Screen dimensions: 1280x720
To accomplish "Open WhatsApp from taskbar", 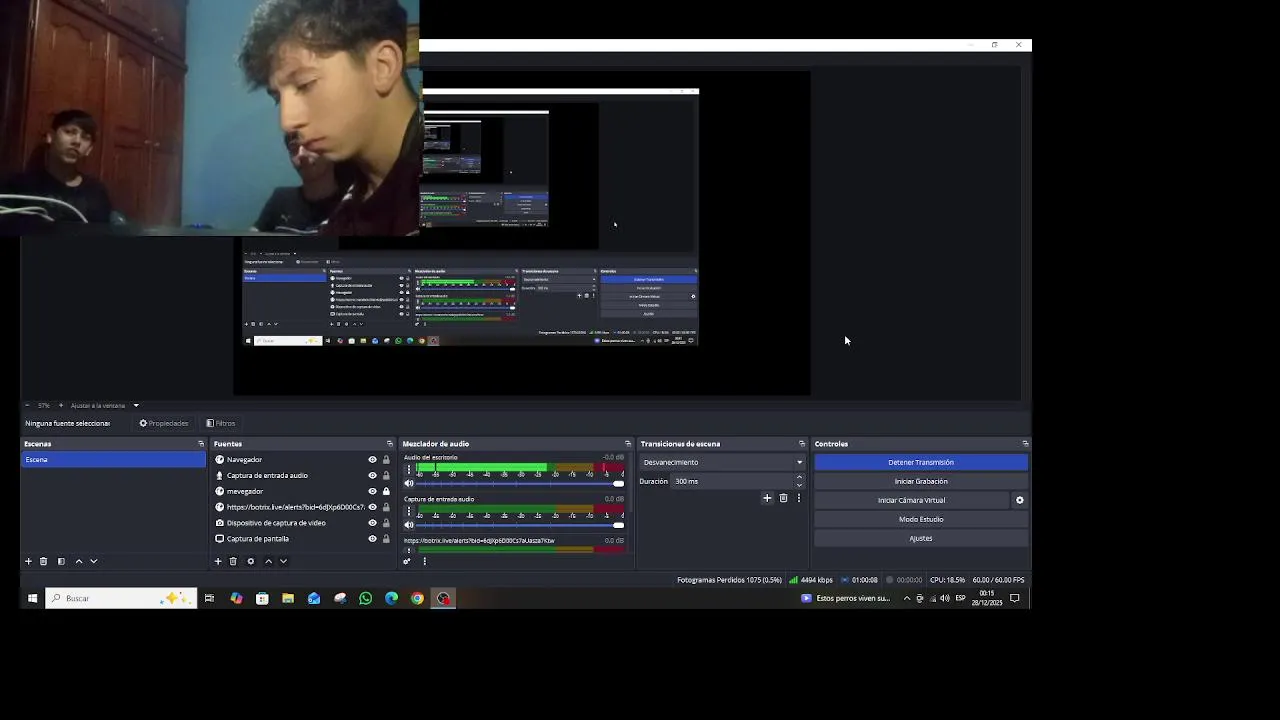I will (x=365, y=598).
